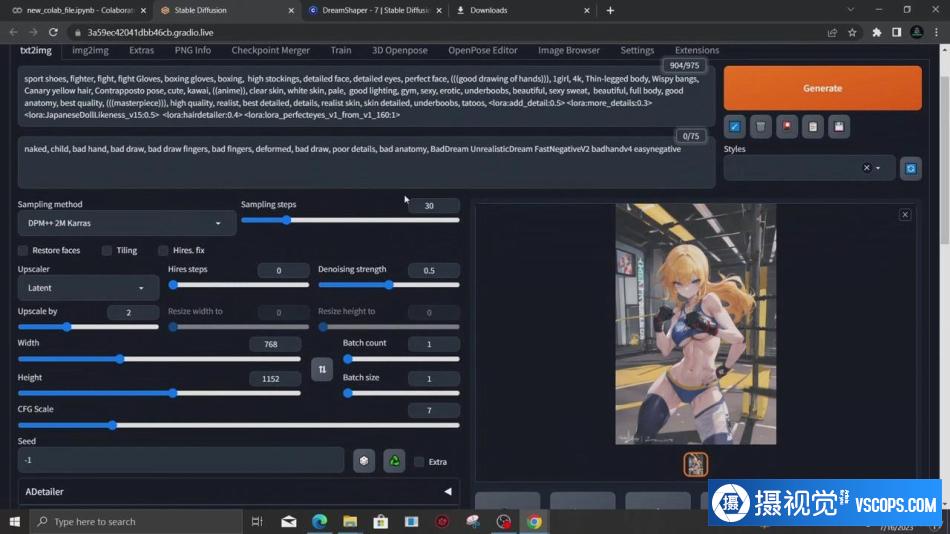Reuse last seed with the green recycle icon
This screenshot has height=534, width=950.
pos(394,461)
